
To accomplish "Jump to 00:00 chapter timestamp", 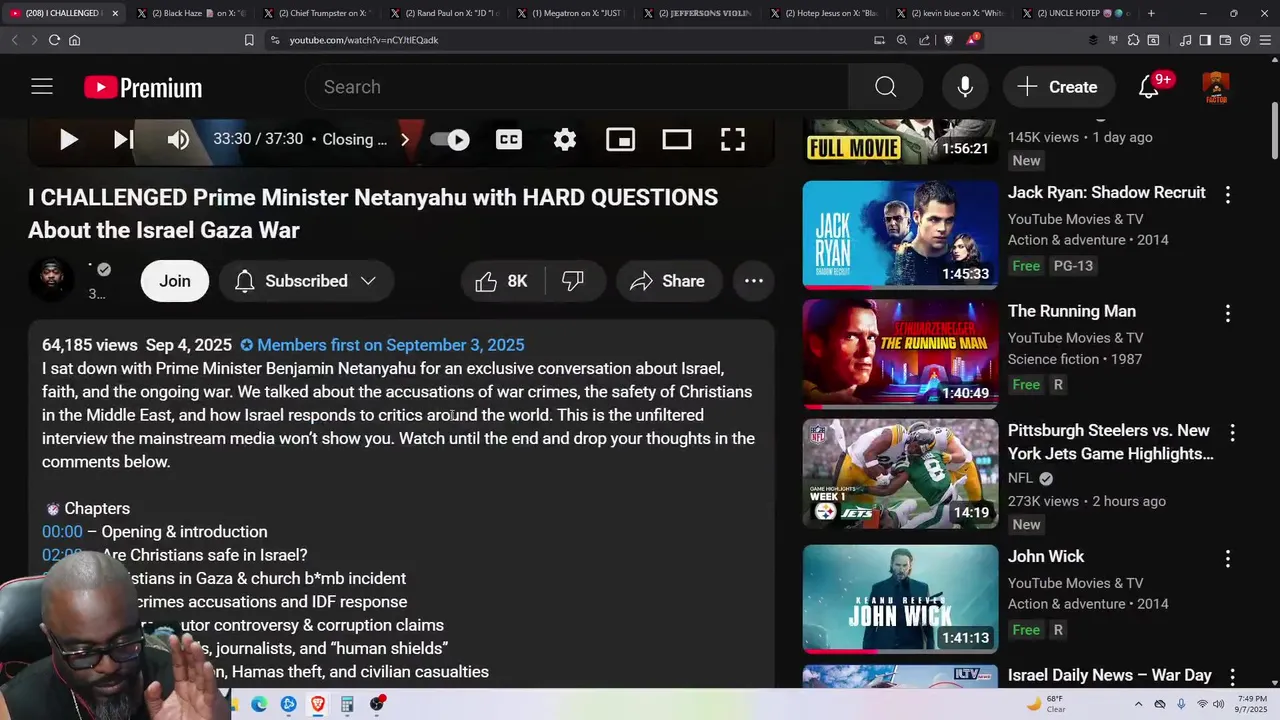I will [62, 532].
